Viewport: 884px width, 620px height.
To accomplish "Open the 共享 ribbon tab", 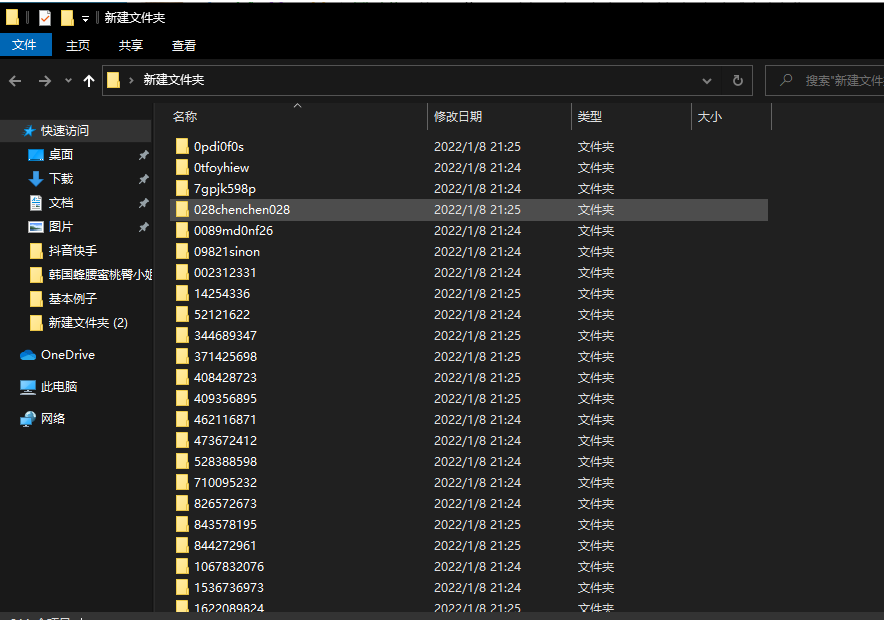I will coord(131,45).
